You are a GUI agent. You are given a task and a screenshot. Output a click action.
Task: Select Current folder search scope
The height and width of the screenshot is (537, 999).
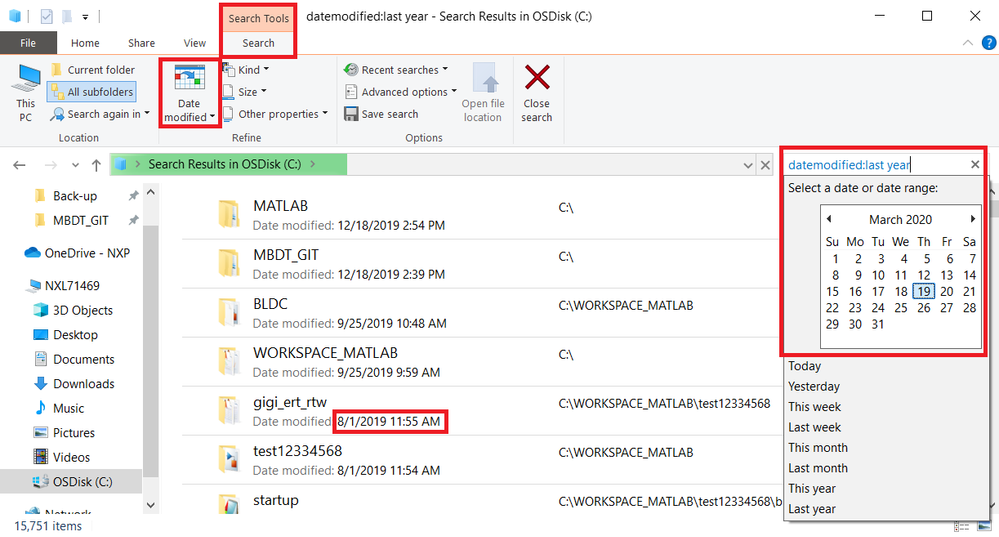pyautogui.click(x=93, y=70)
